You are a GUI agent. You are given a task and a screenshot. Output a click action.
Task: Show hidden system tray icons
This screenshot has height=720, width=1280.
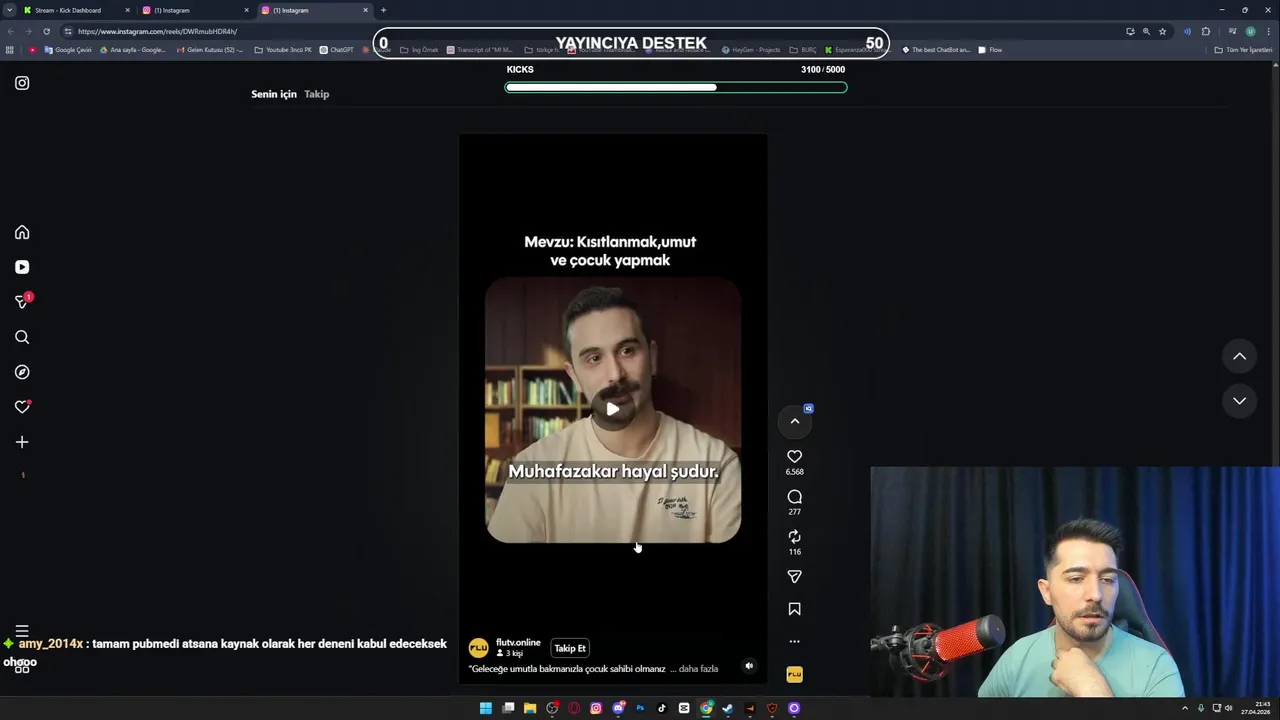[1185, 708]
